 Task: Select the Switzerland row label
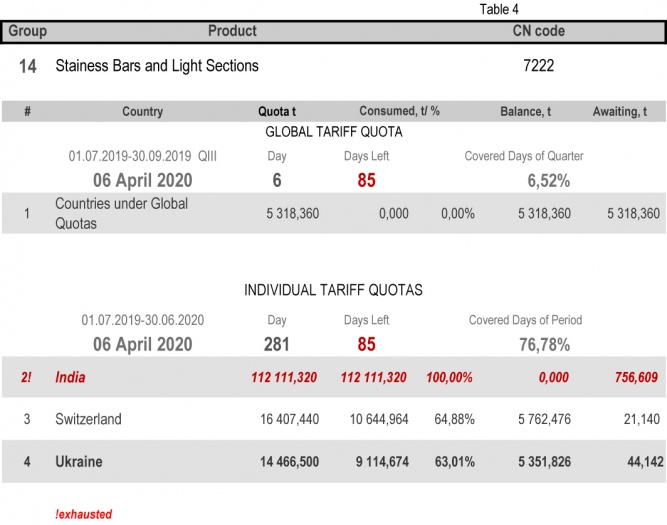(x=88, y=419)
